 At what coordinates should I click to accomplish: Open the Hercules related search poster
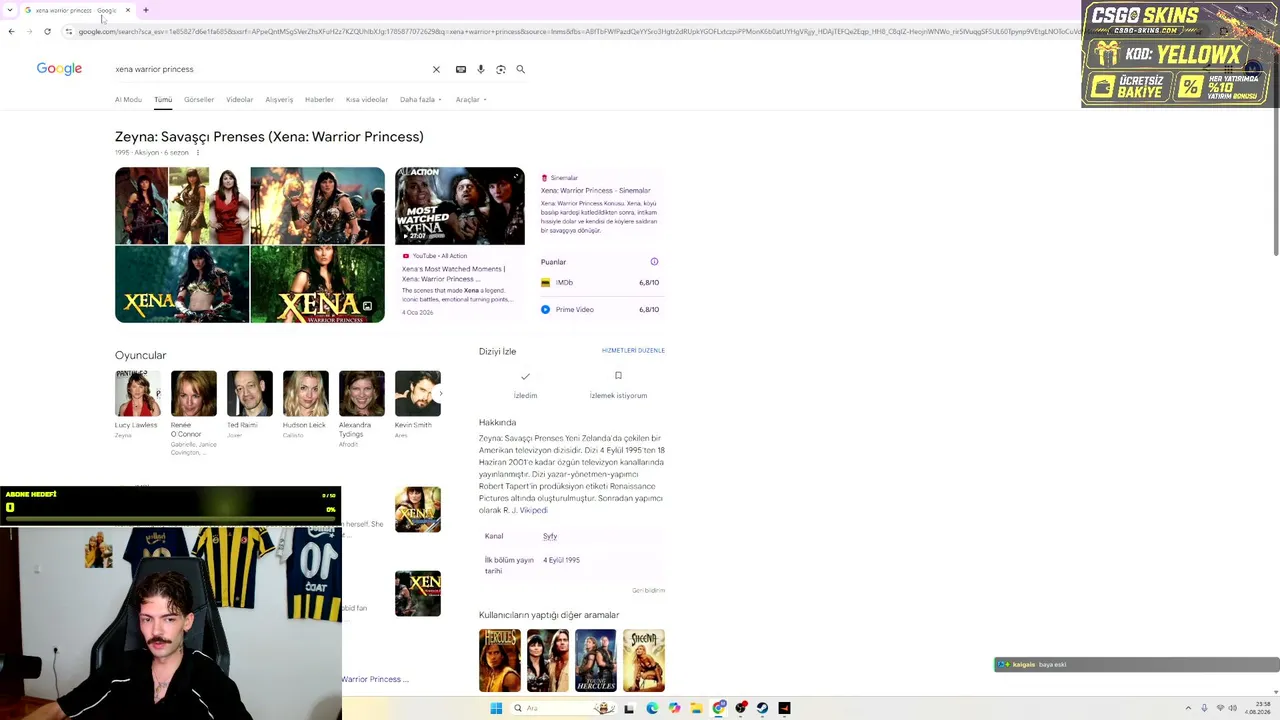(500, 660)
